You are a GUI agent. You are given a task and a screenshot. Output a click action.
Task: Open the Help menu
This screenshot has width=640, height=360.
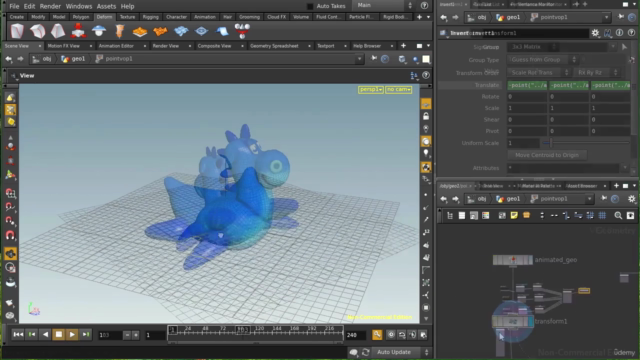[x=127, y=6]
